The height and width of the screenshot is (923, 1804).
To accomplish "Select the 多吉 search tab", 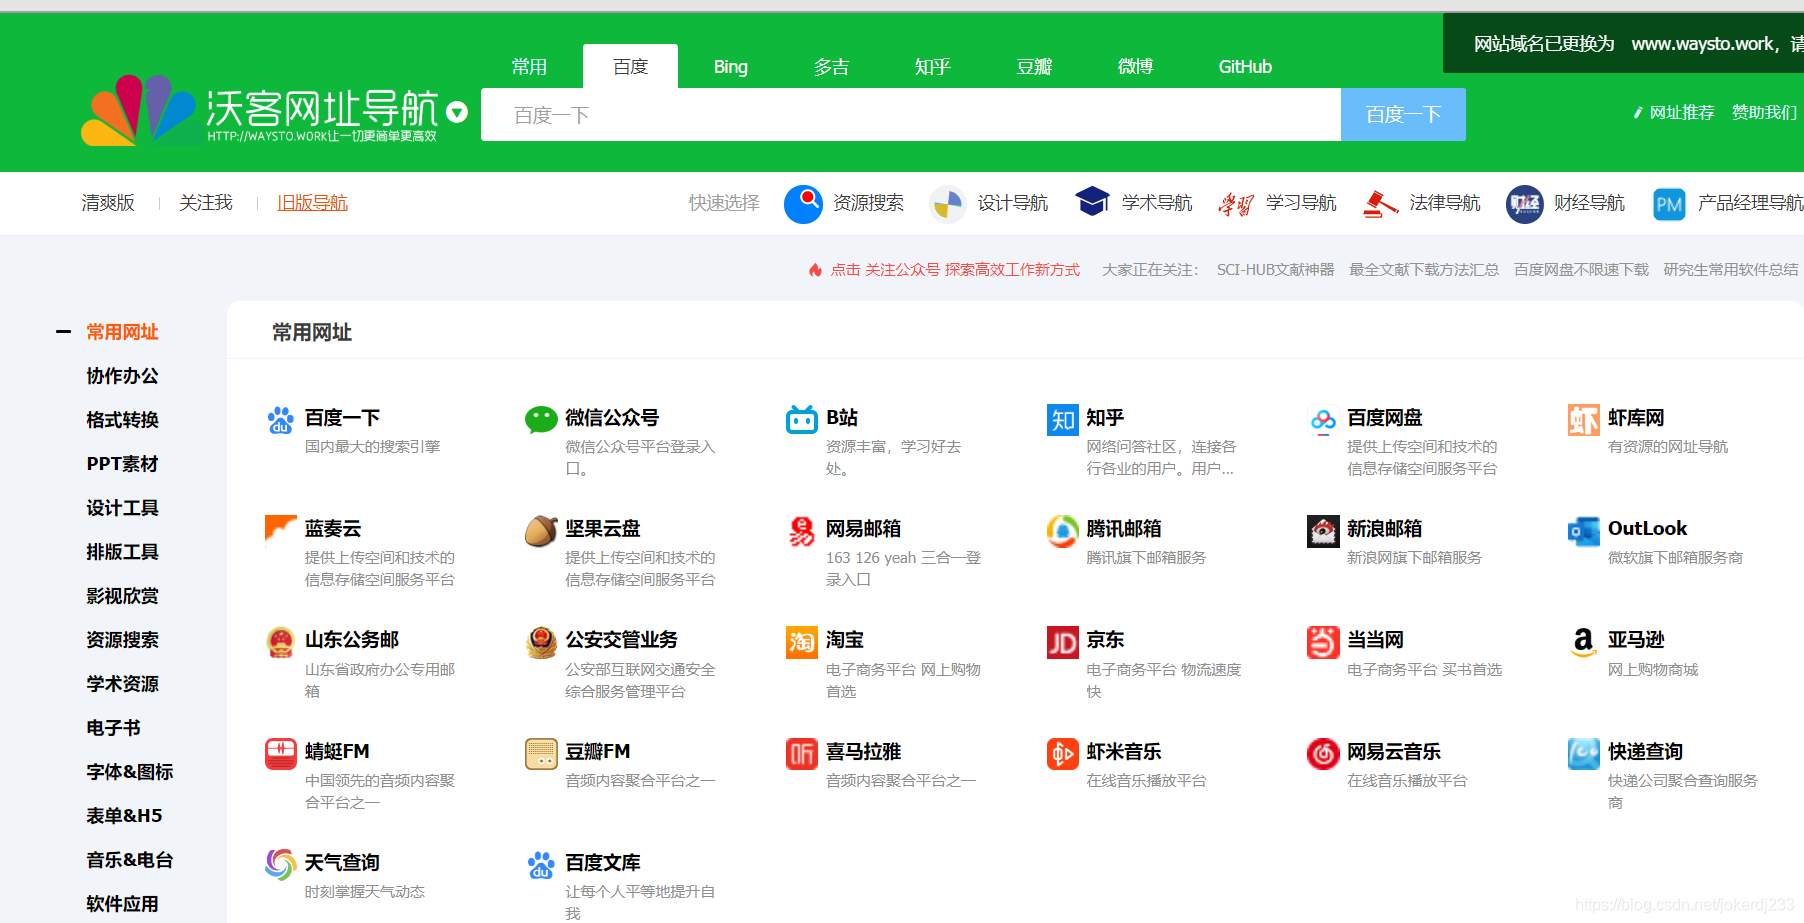I will tap(831, 67).
